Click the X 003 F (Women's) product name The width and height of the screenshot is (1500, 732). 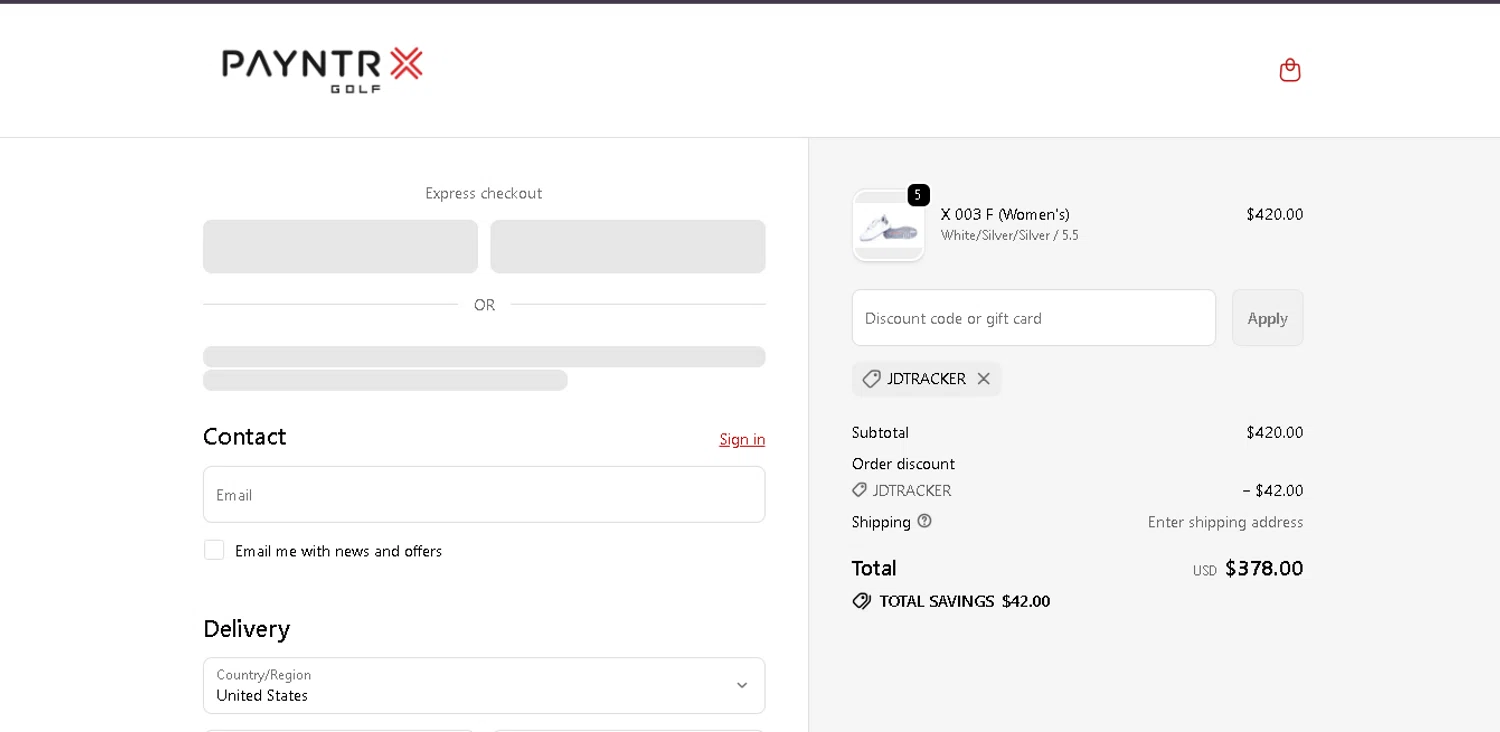1005,214
